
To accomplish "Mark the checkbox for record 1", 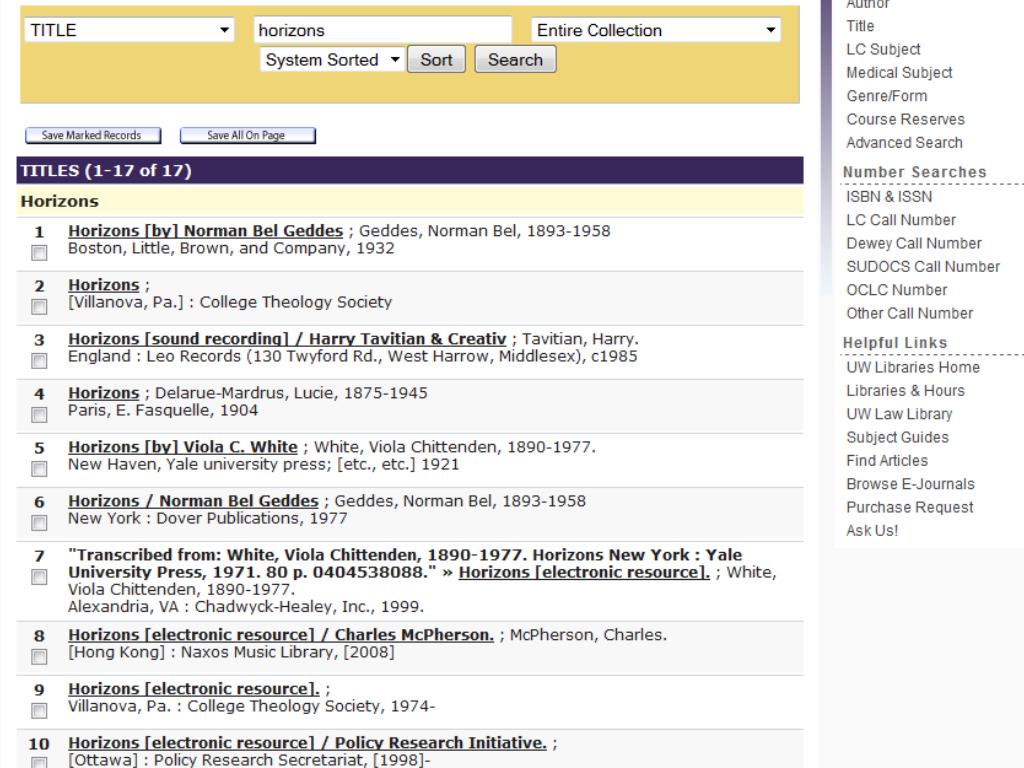I will (x=39, y=253).
